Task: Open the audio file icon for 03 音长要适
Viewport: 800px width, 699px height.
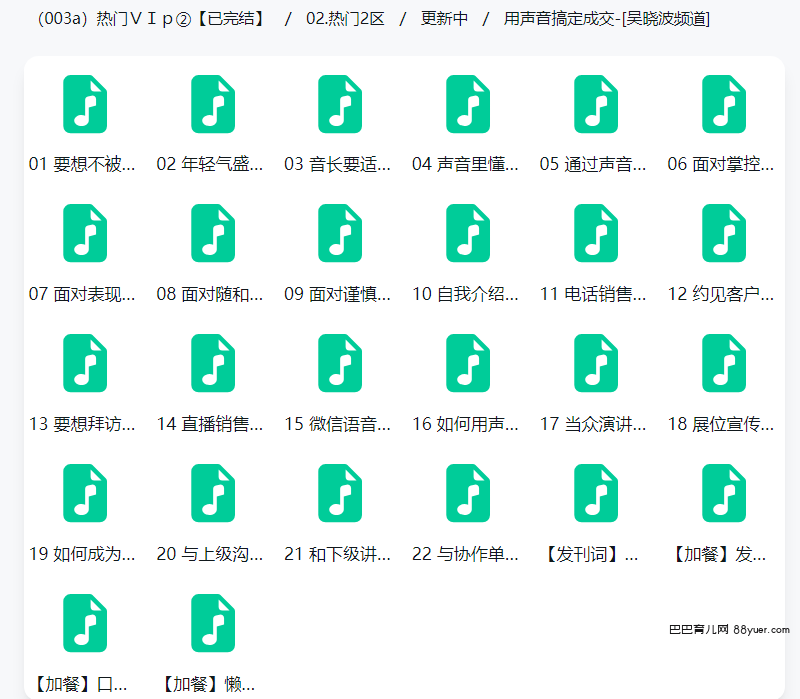Action: (x=340, y=104)
